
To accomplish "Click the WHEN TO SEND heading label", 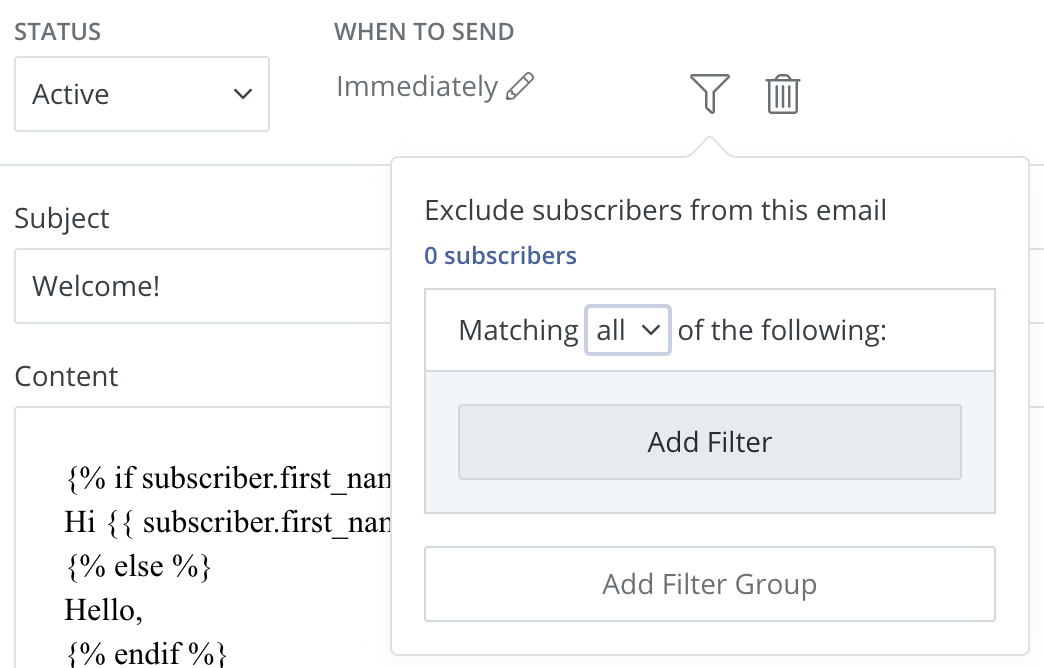I will point(424,32).
